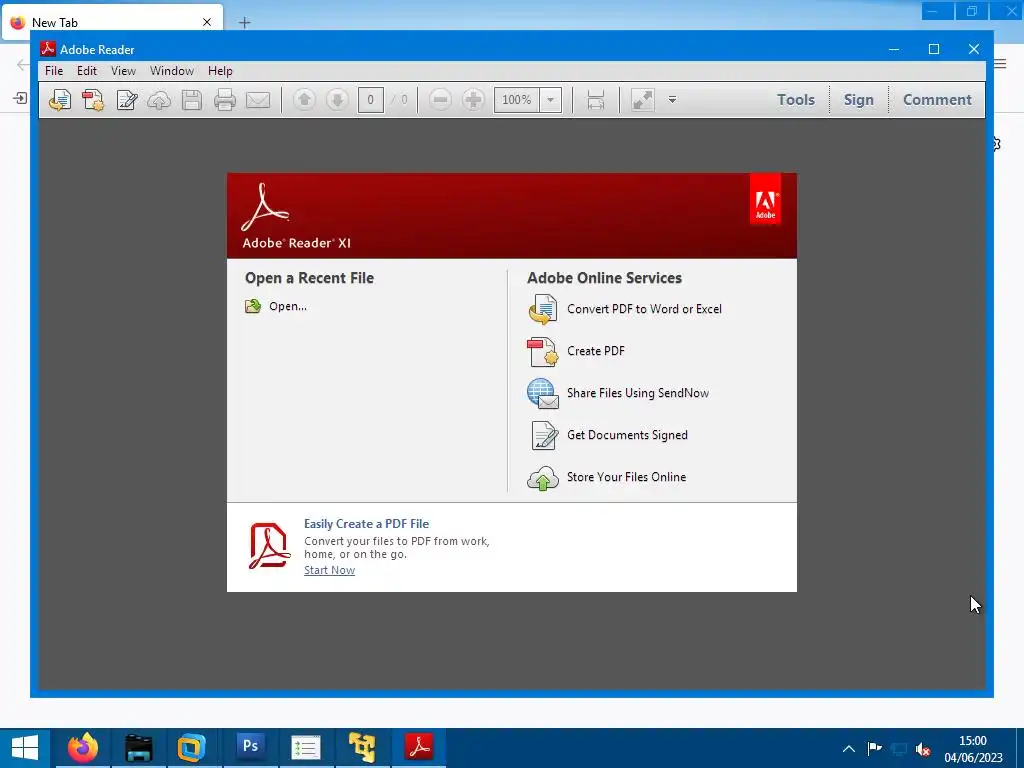
Task: Click the Print toolbar icon
Action: (x=225, y=100)
